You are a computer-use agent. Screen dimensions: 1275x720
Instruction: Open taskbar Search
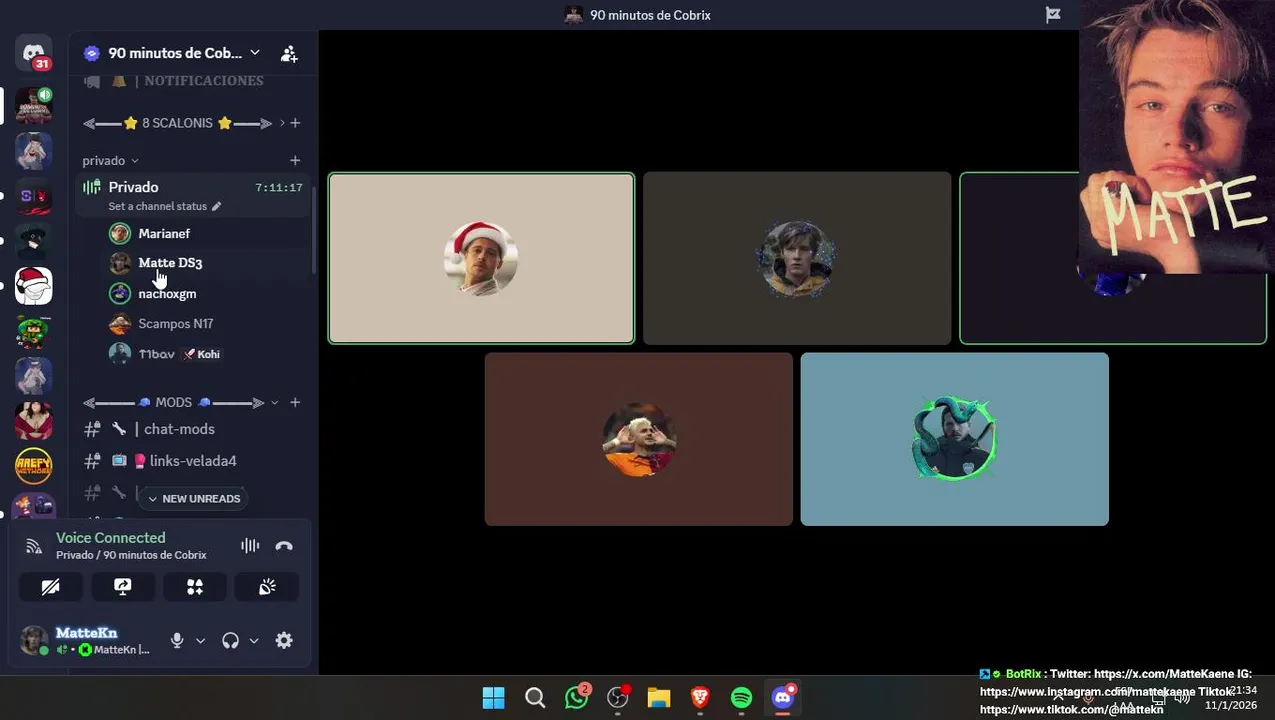pyautogui.click(x=535, y=697)
